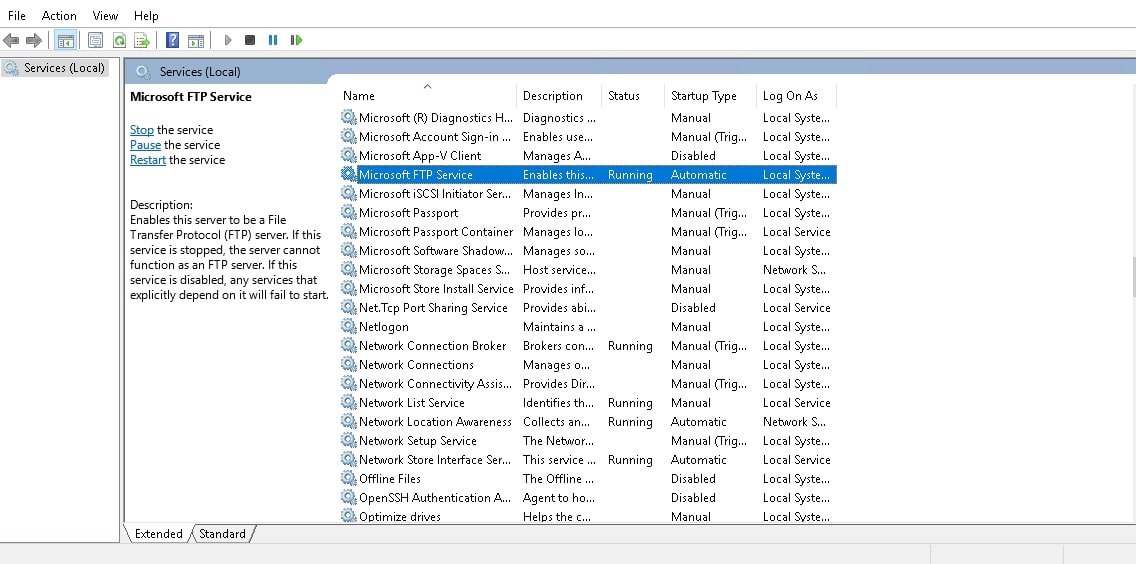1136x564 pixels.
Task: Click the Back arrow toolbar button
Action: tap(11, 40)
